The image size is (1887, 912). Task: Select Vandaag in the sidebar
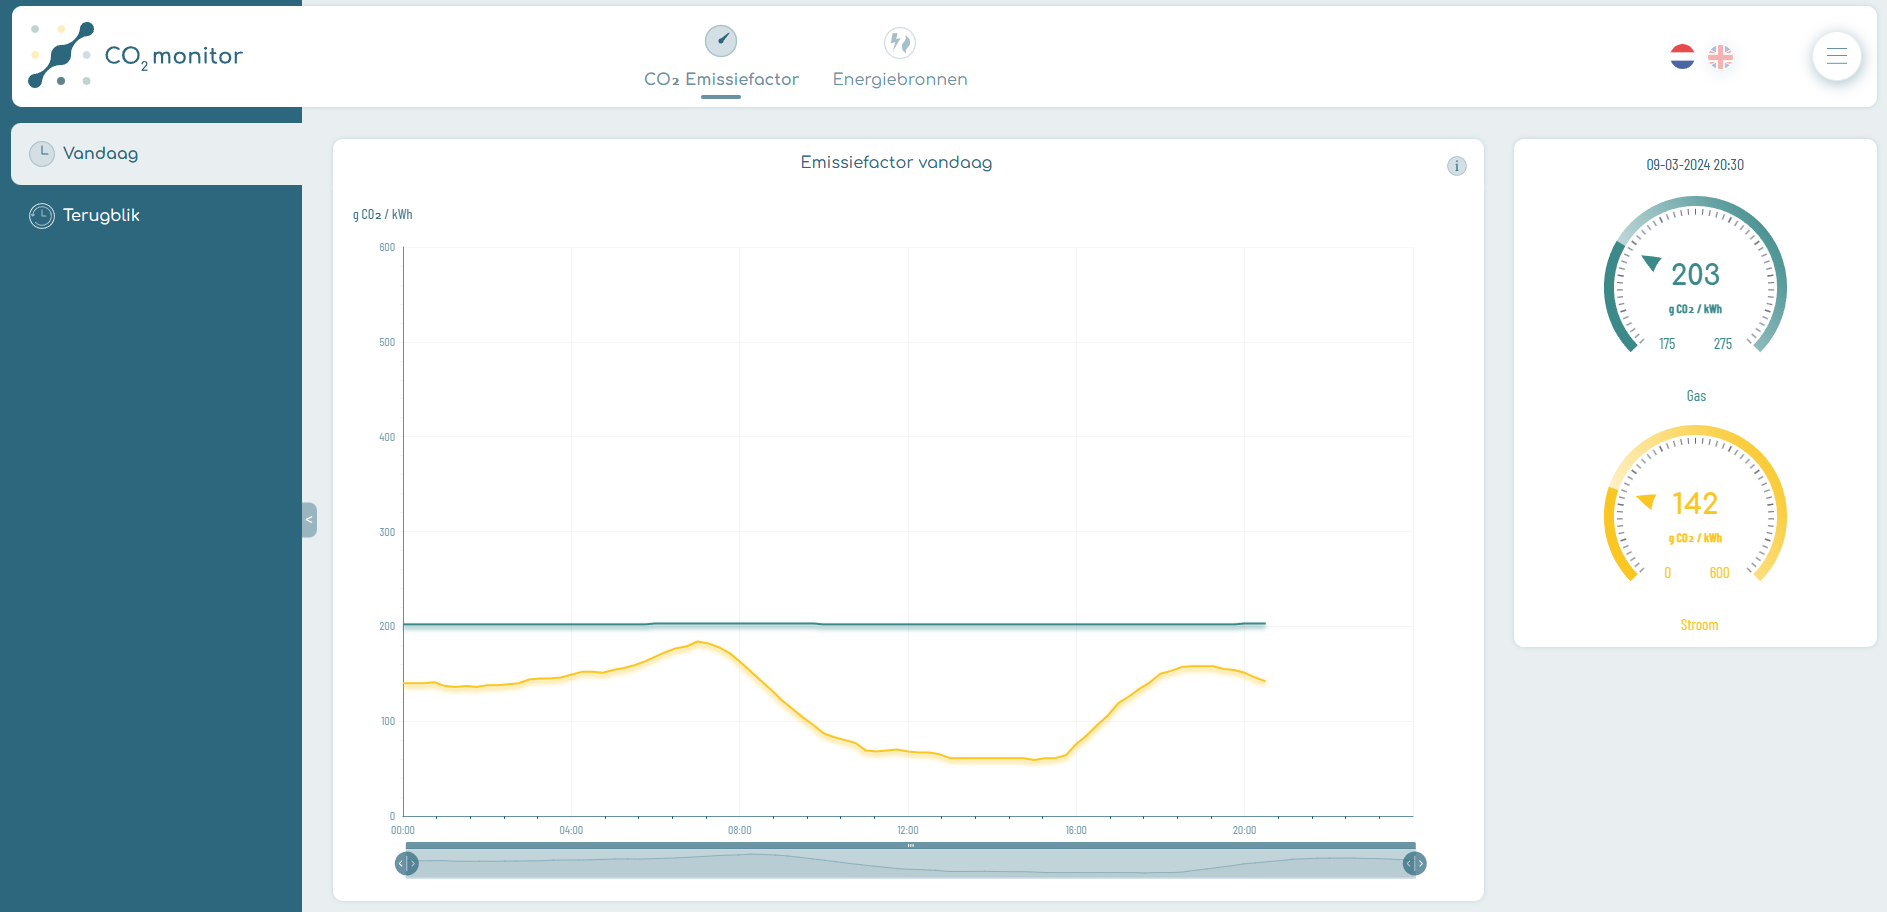pos(100,153)
